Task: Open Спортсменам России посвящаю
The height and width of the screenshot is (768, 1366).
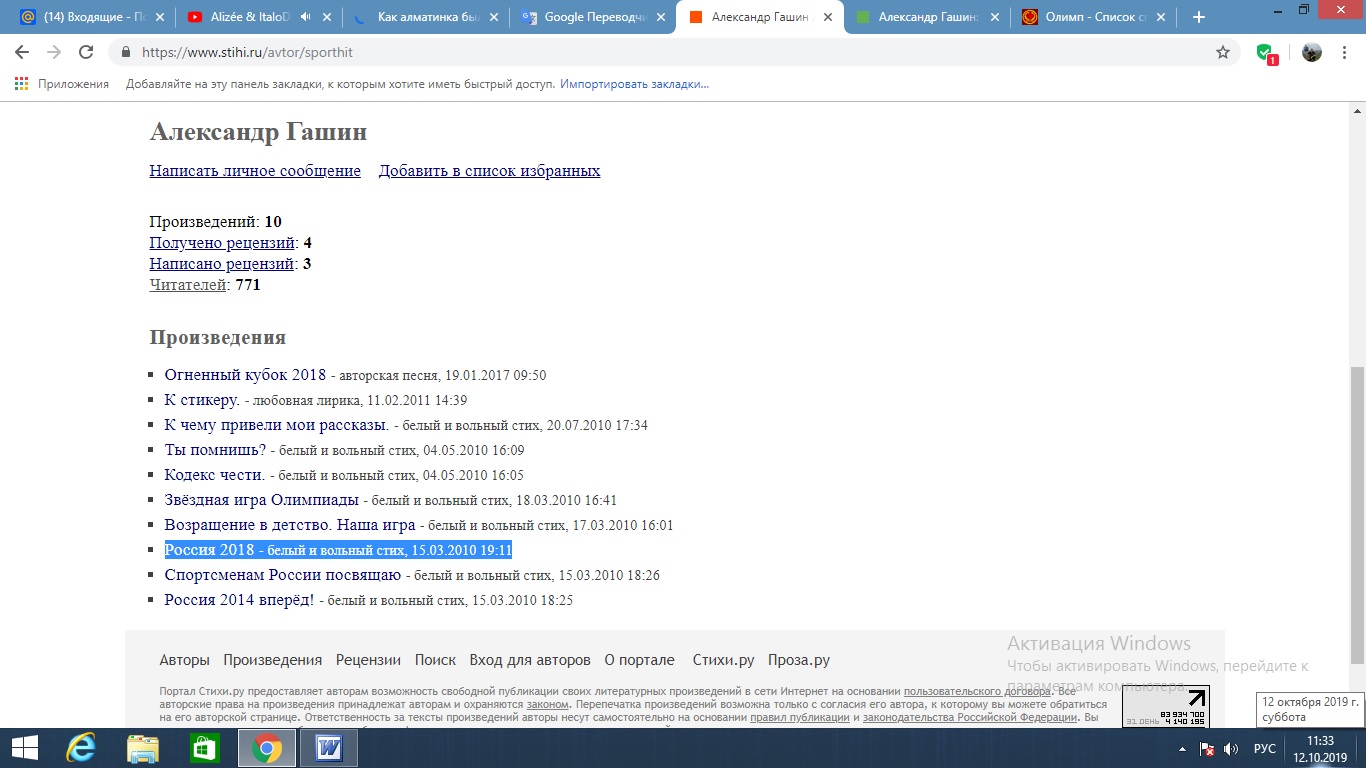Action: (x=283, y=575)
